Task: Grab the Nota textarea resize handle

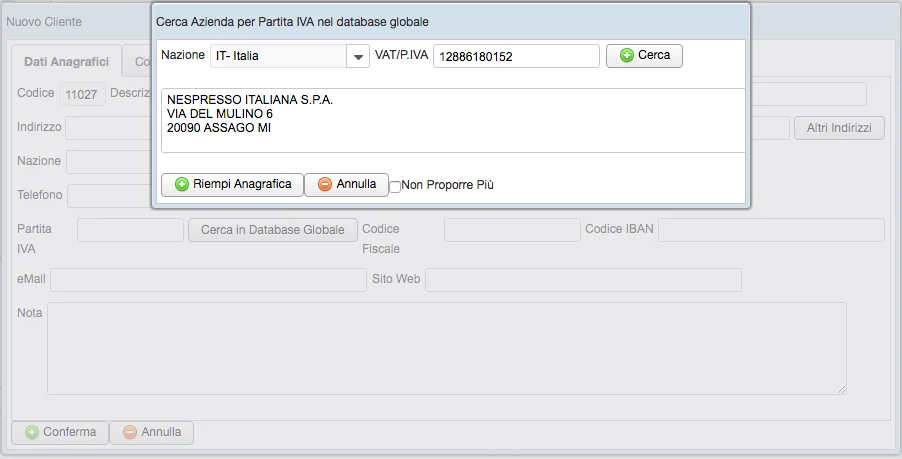Action: (x=842, y=390)
